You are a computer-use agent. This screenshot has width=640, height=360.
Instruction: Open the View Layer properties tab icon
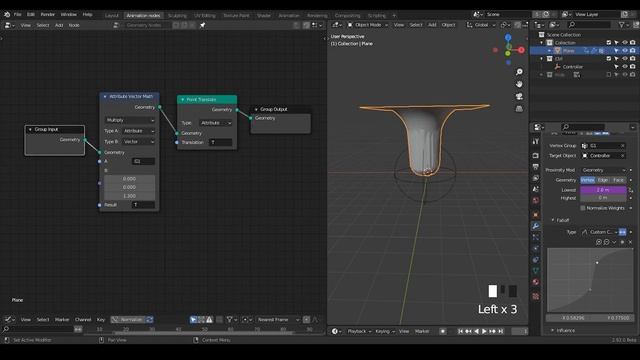[536, 178]
